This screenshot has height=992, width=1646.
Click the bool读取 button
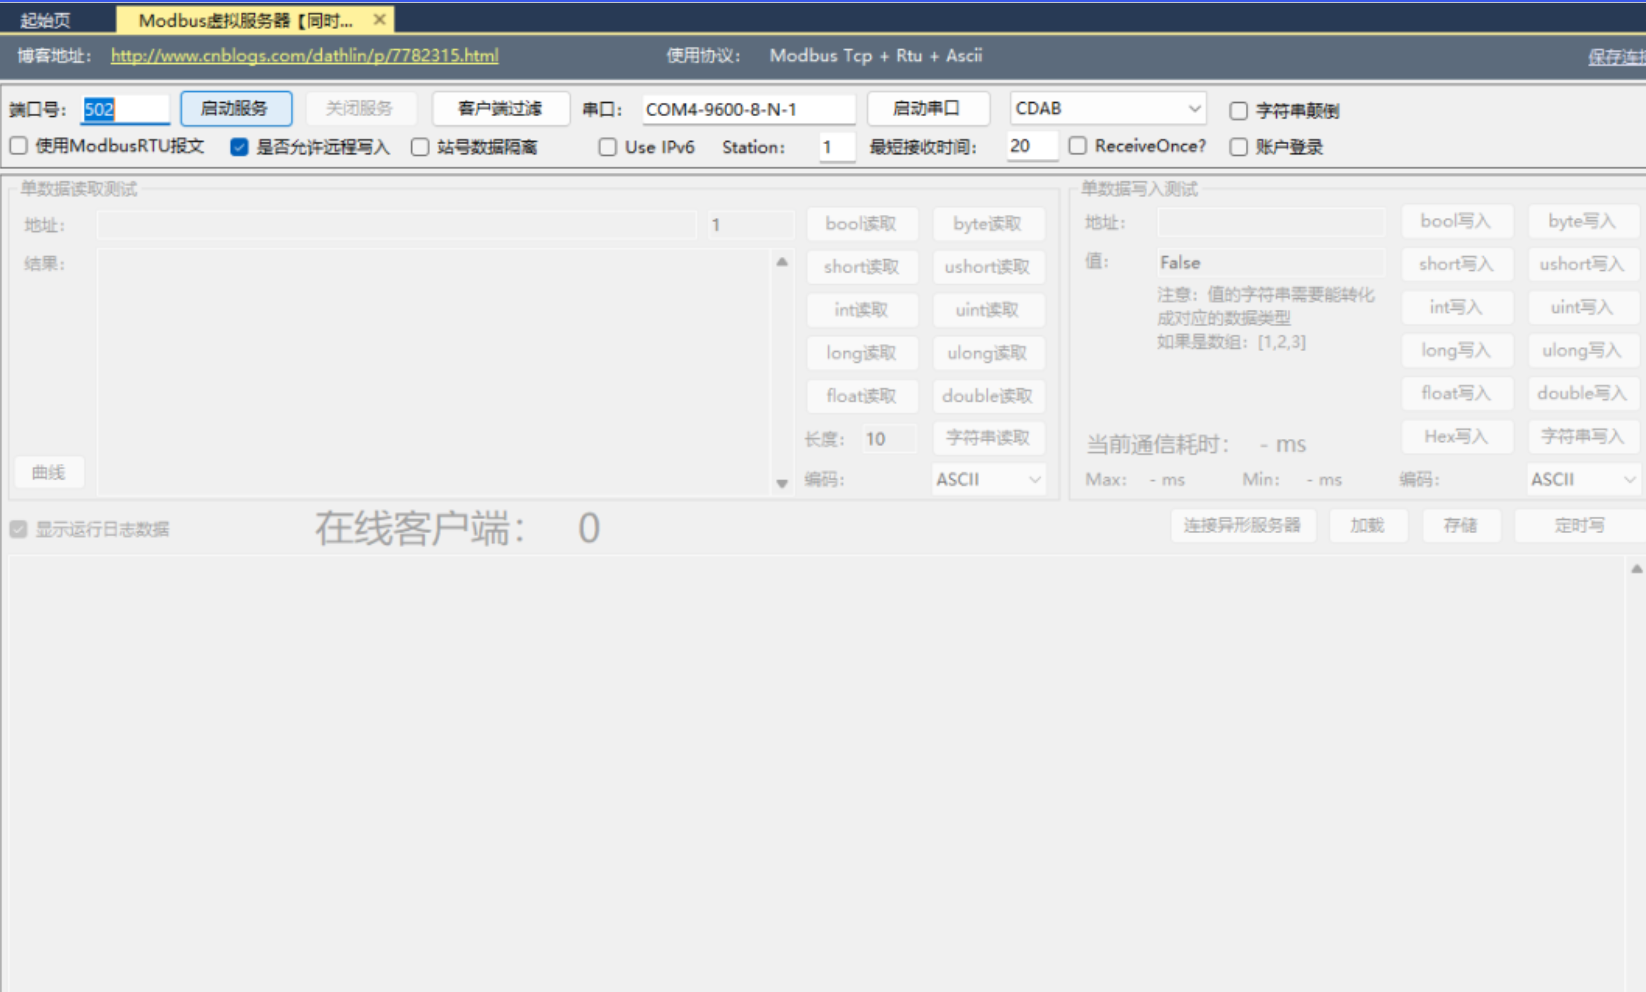pyautogui.click(x=861, y=224)
